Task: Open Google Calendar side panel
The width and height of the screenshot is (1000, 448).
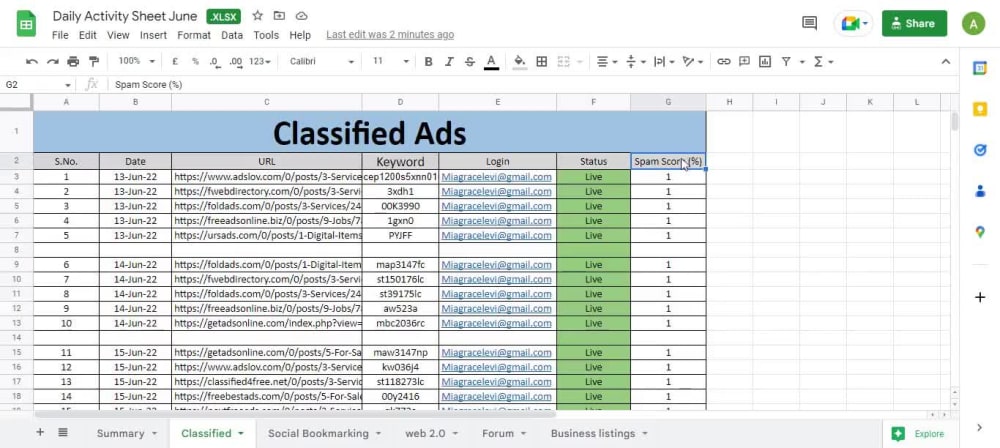Action: click(x=980, y=68)
